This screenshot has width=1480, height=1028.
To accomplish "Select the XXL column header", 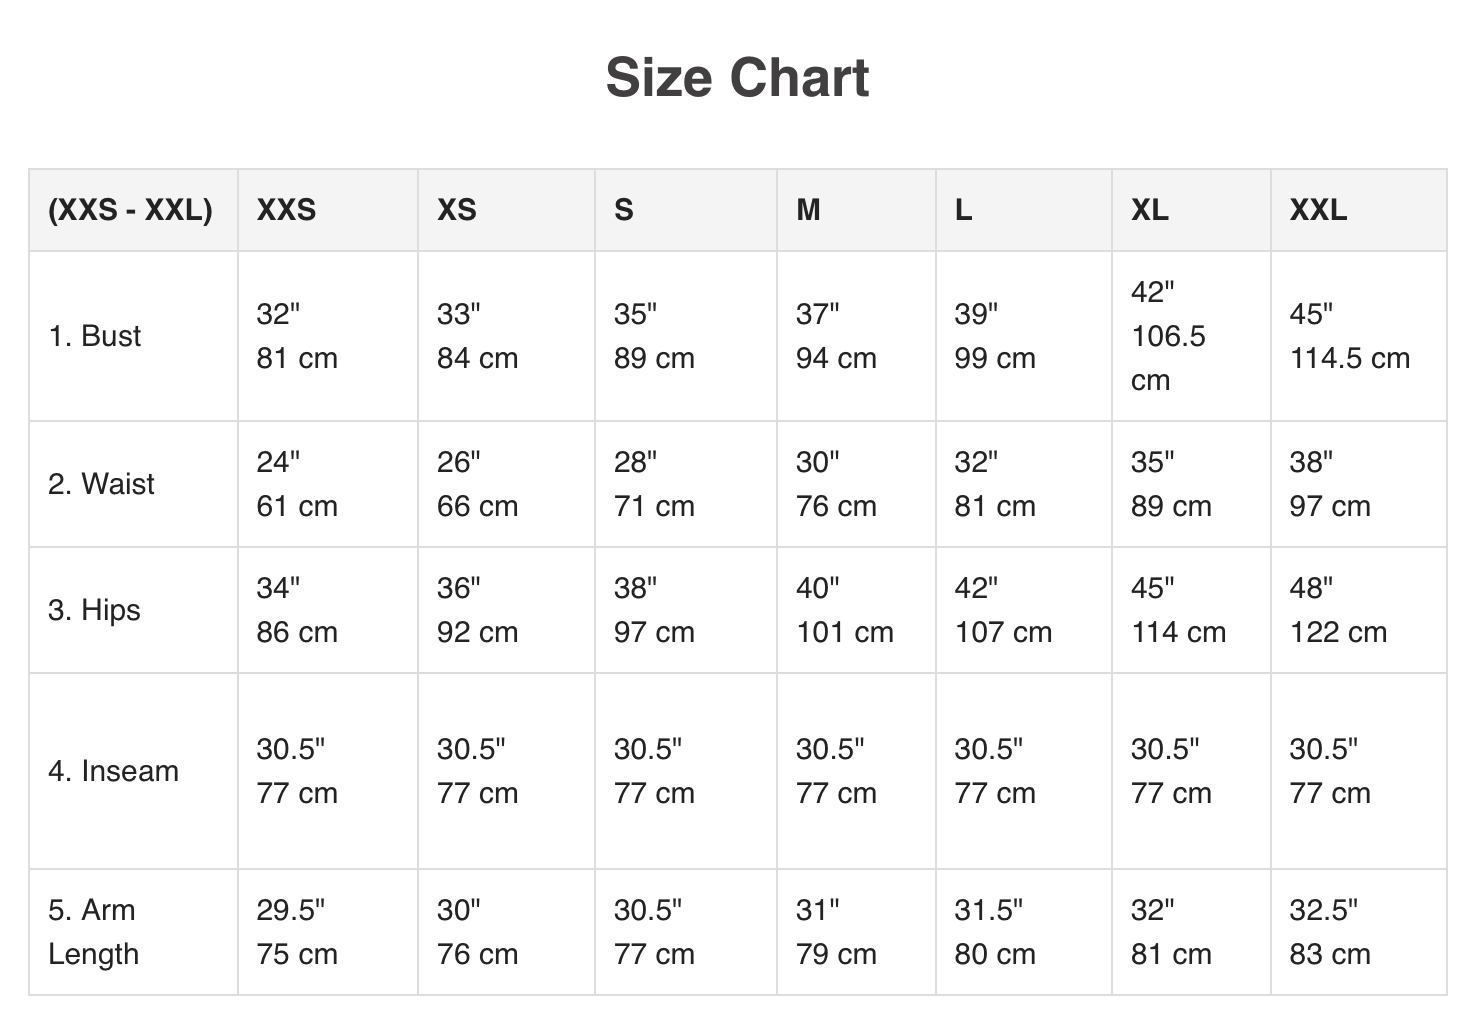I will pos(1318,210).
